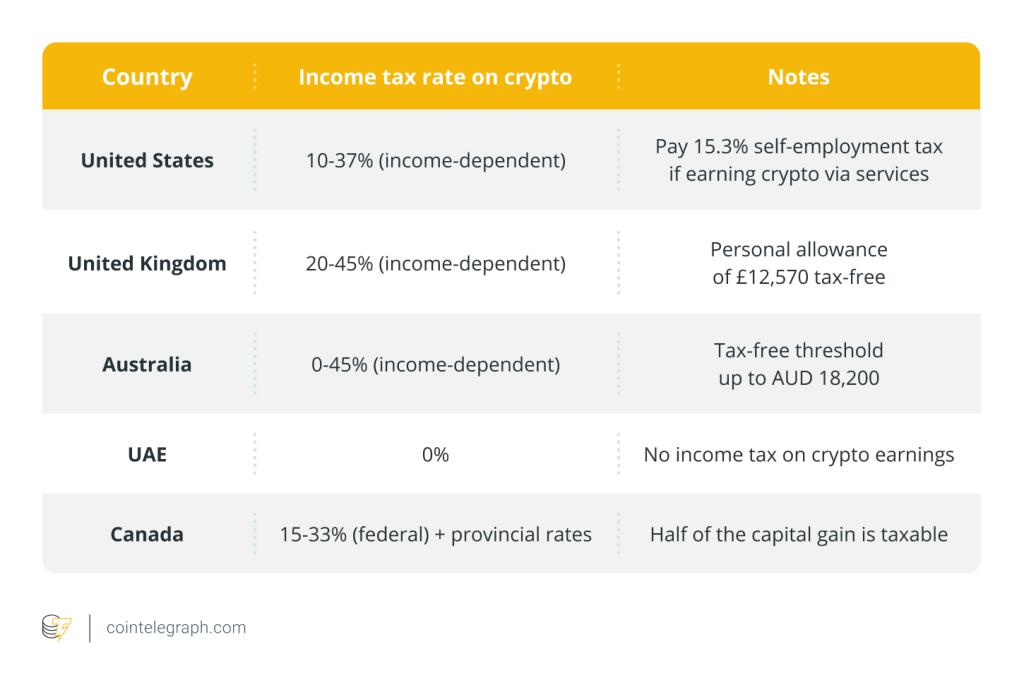Click the Income tax rate on crypto header

pyautogui.click(x=435, y=77)
